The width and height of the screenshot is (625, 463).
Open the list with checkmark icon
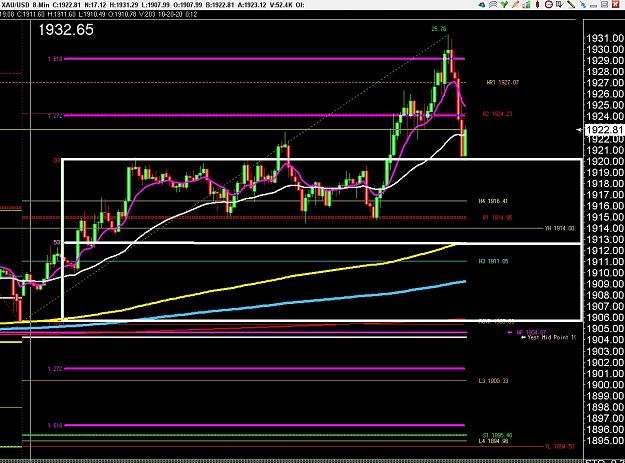pos(560,4)
